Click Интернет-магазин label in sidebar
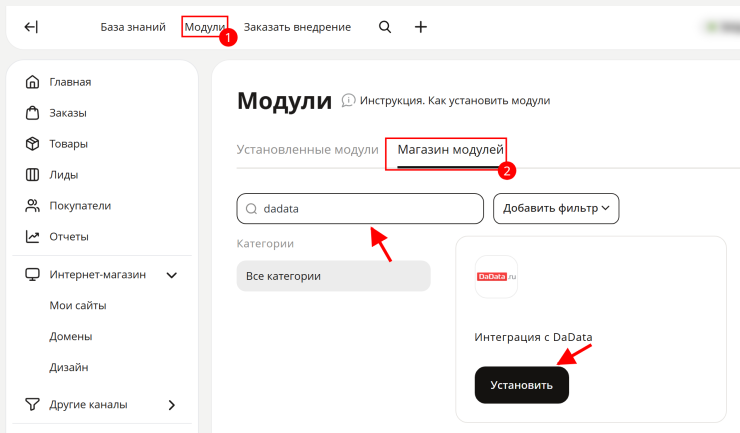740x433 pixels. 98,274
